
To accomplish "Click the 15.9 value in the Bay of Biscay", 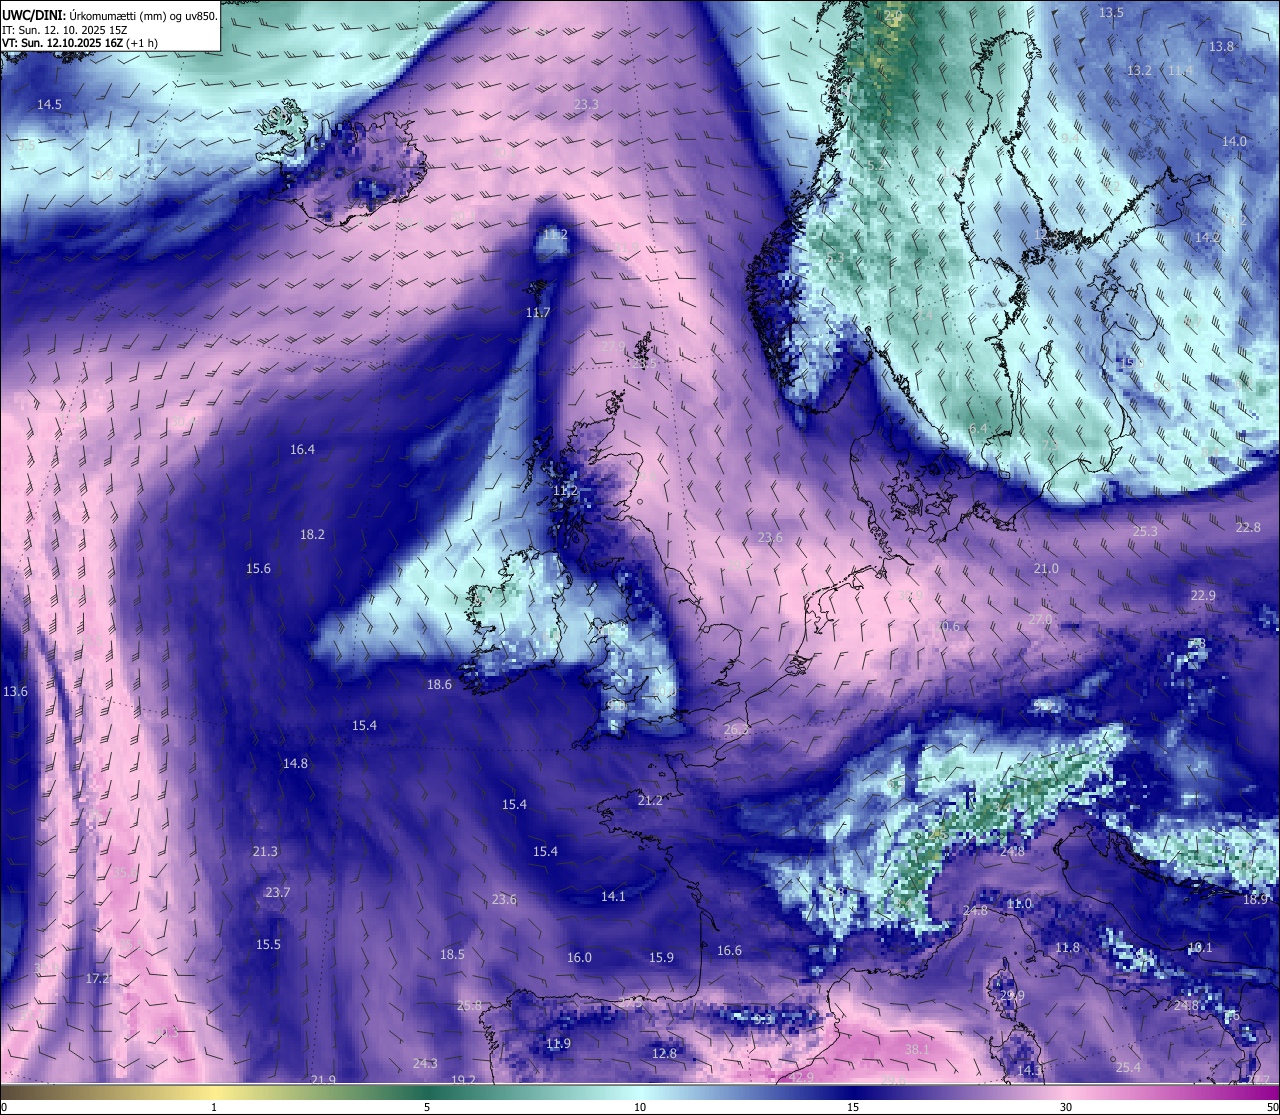I will click(x=661, y=958).
